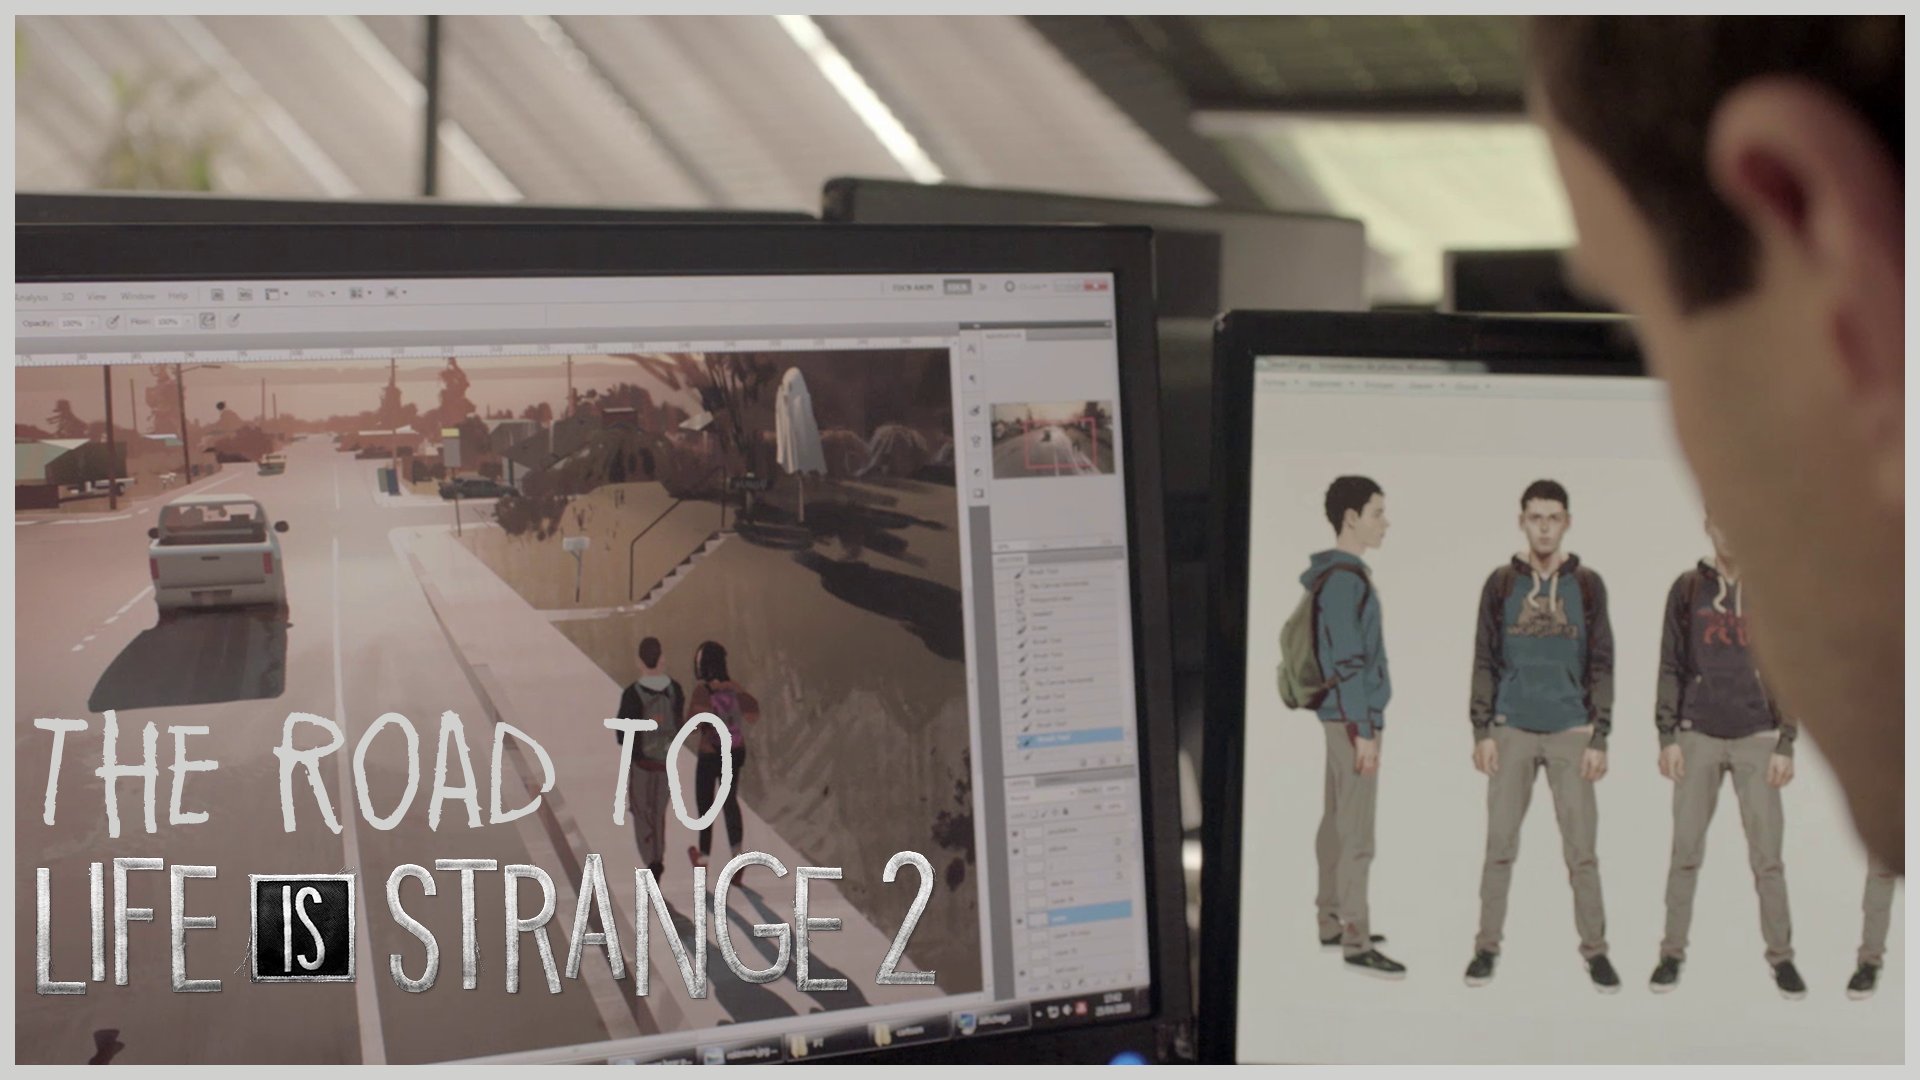Enable the airbrush mode icon
This screenshot has width=1920, height=1080.
207,321
